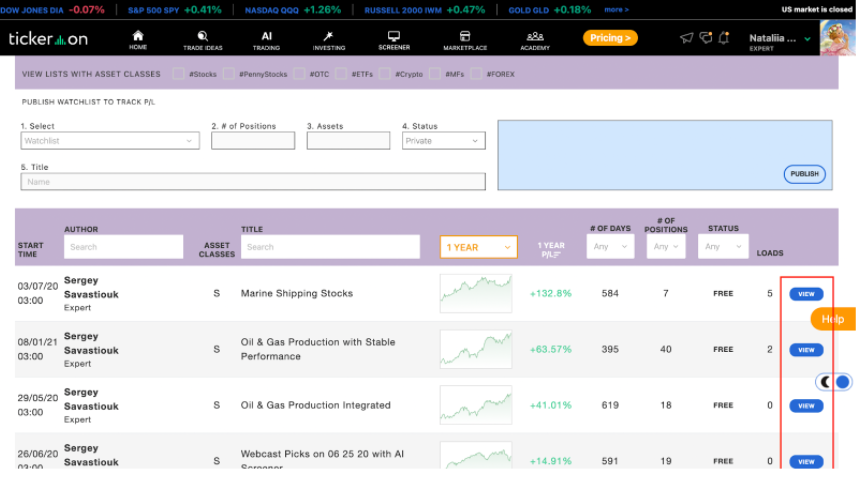Click the tickeron logo
Viewport: 859px width, 478px height.
point(48,38)
